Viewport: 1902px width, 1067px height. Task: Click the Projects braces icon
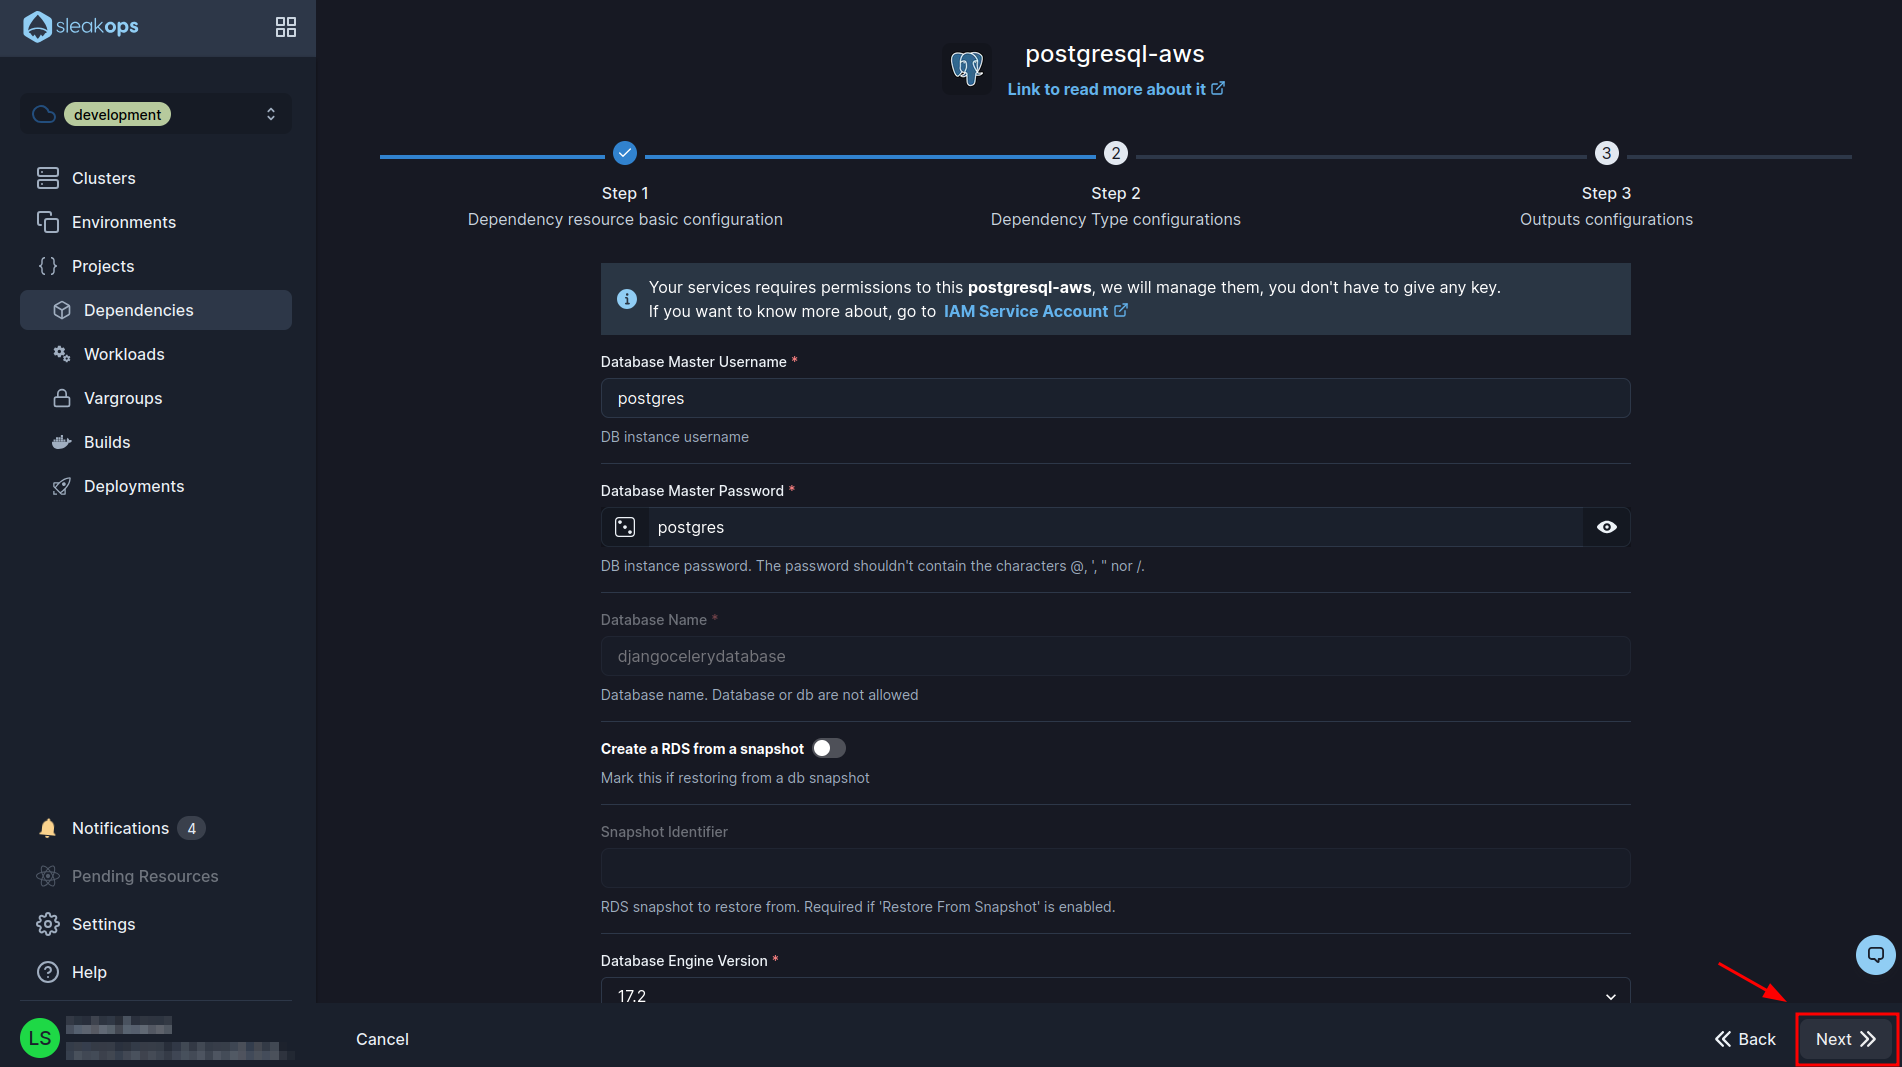[48, 266]
